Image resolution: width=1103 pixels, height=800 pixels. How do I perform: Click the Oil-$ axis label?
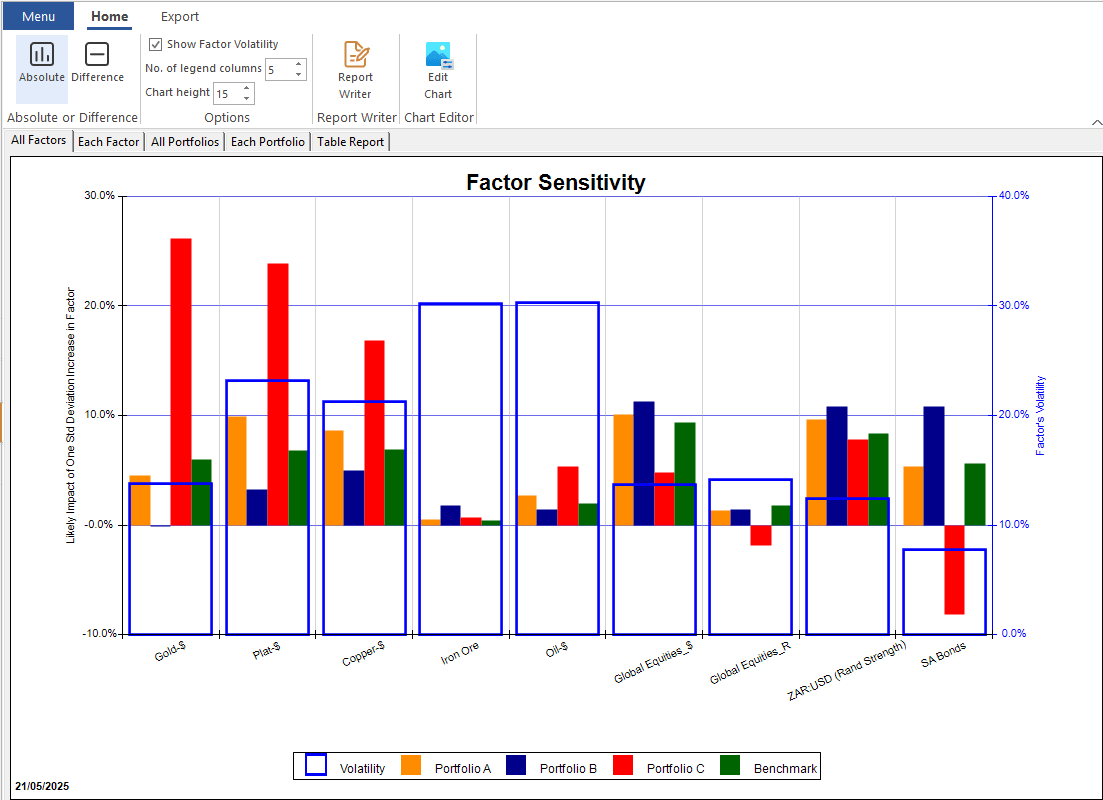557,649
